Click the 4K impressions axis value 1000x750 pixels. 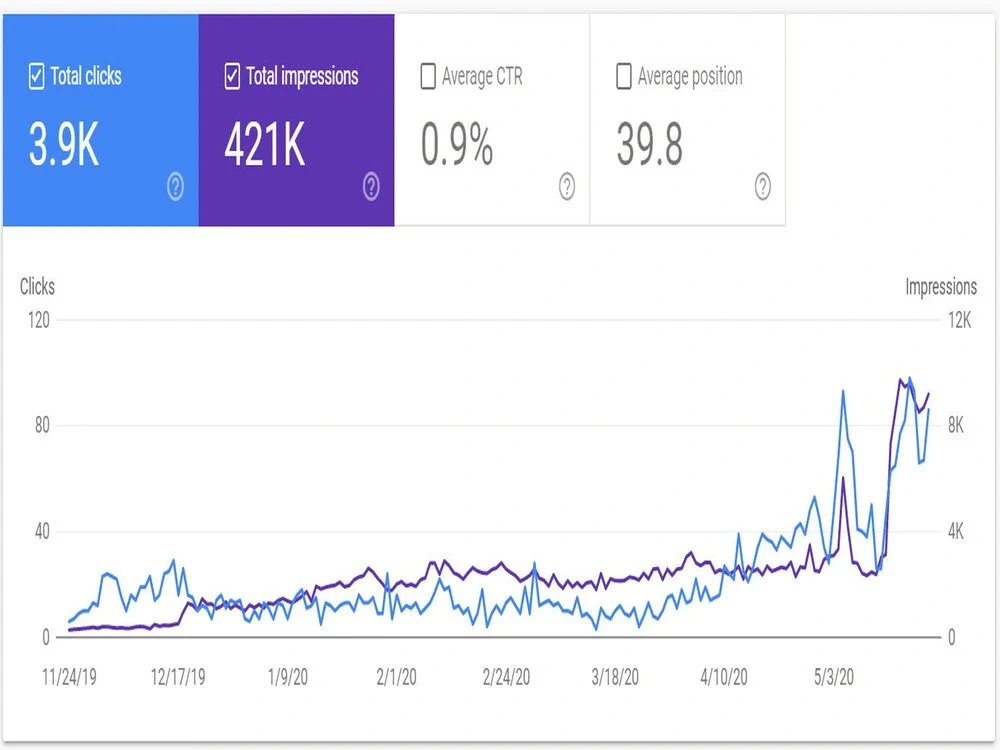[x=956, y=531]
